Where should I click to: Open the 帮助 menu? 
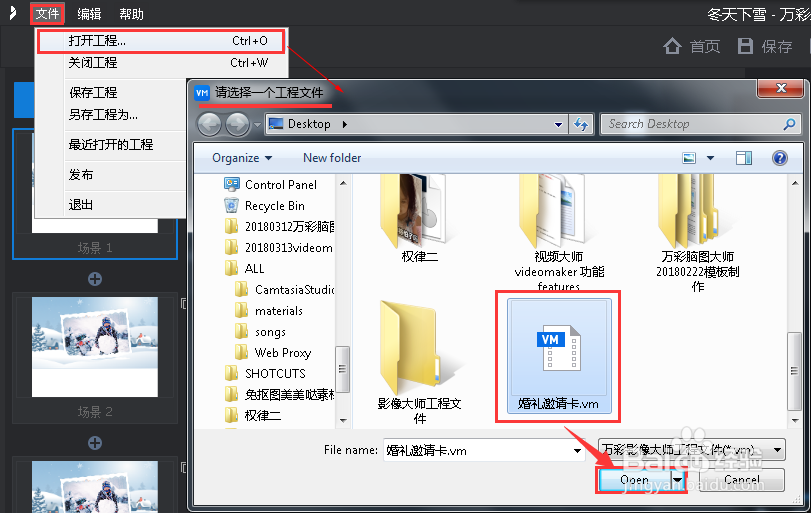(x=131, y=14)
